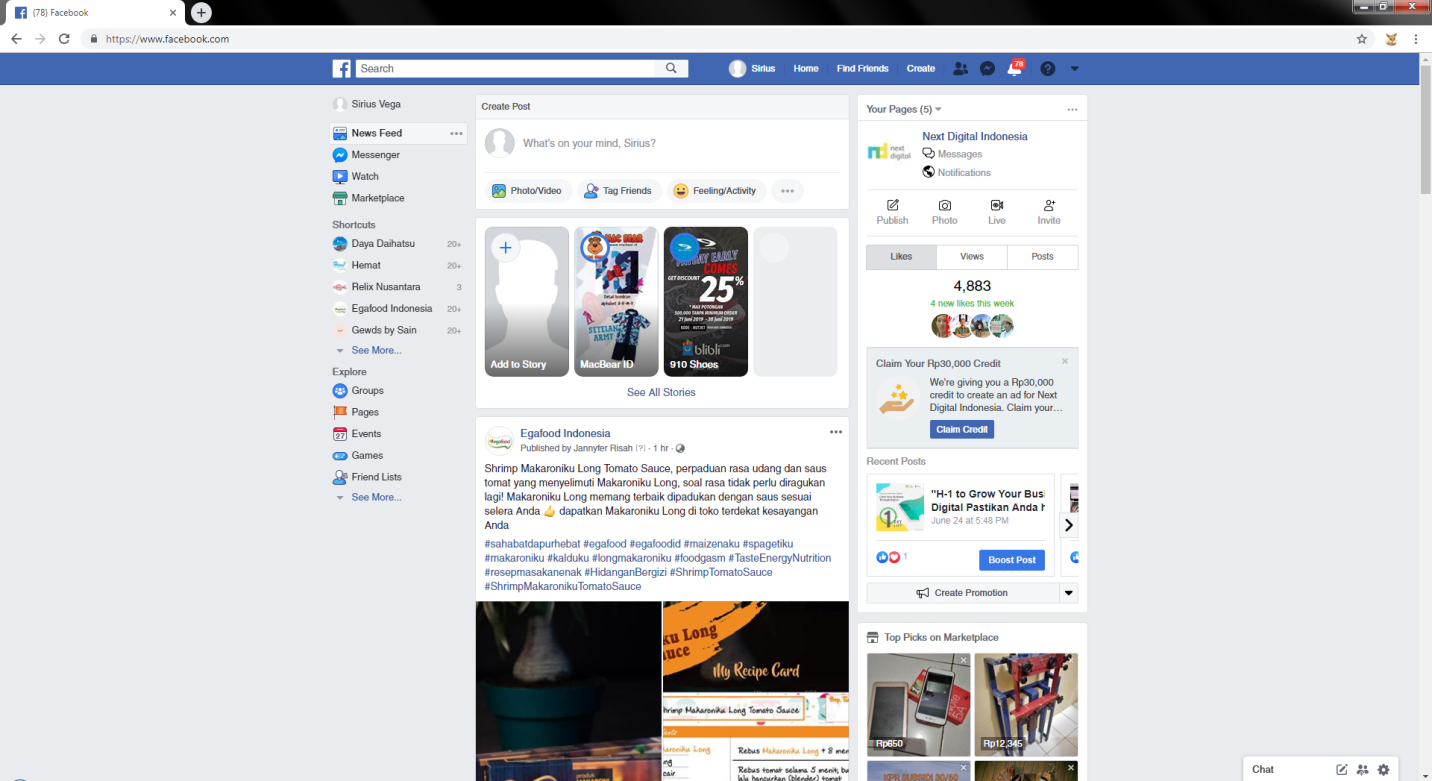Open the Create menu in top bar
The width and height of the screenshot is (1432, 781).
pyautogui.click(x=921, y=69)
